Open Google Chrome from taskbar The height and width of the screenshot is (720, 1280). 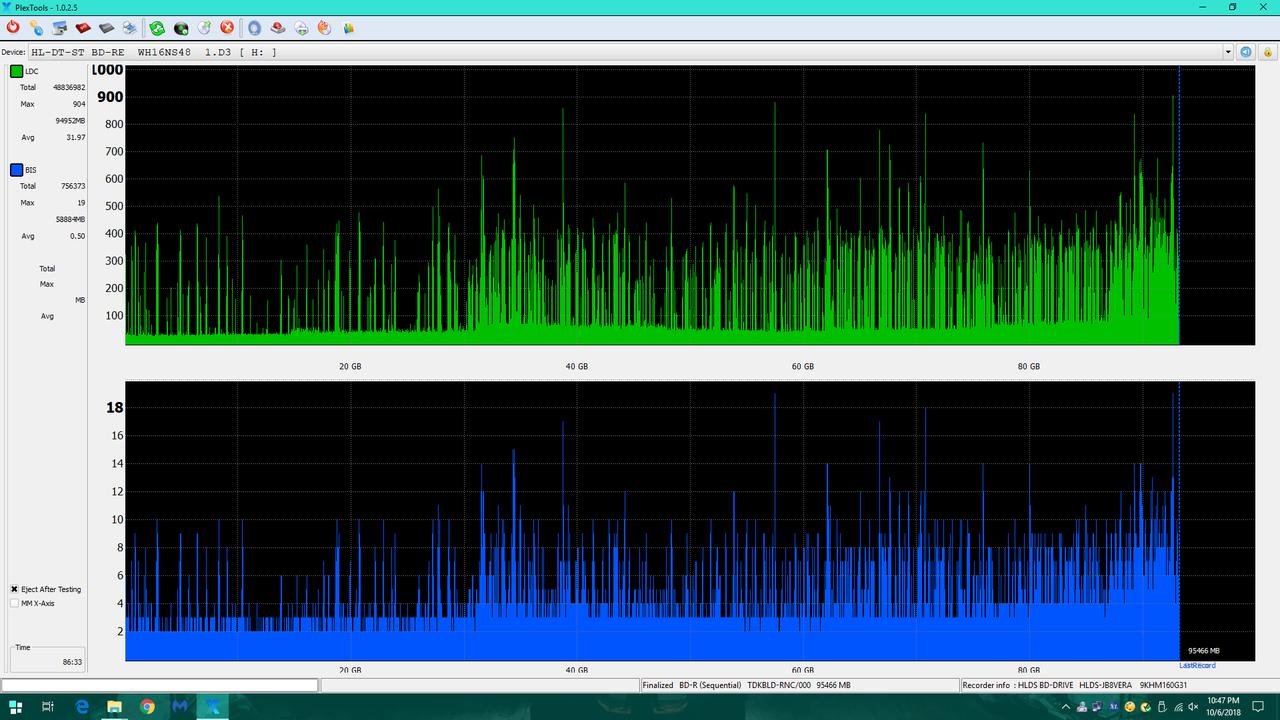147,707
